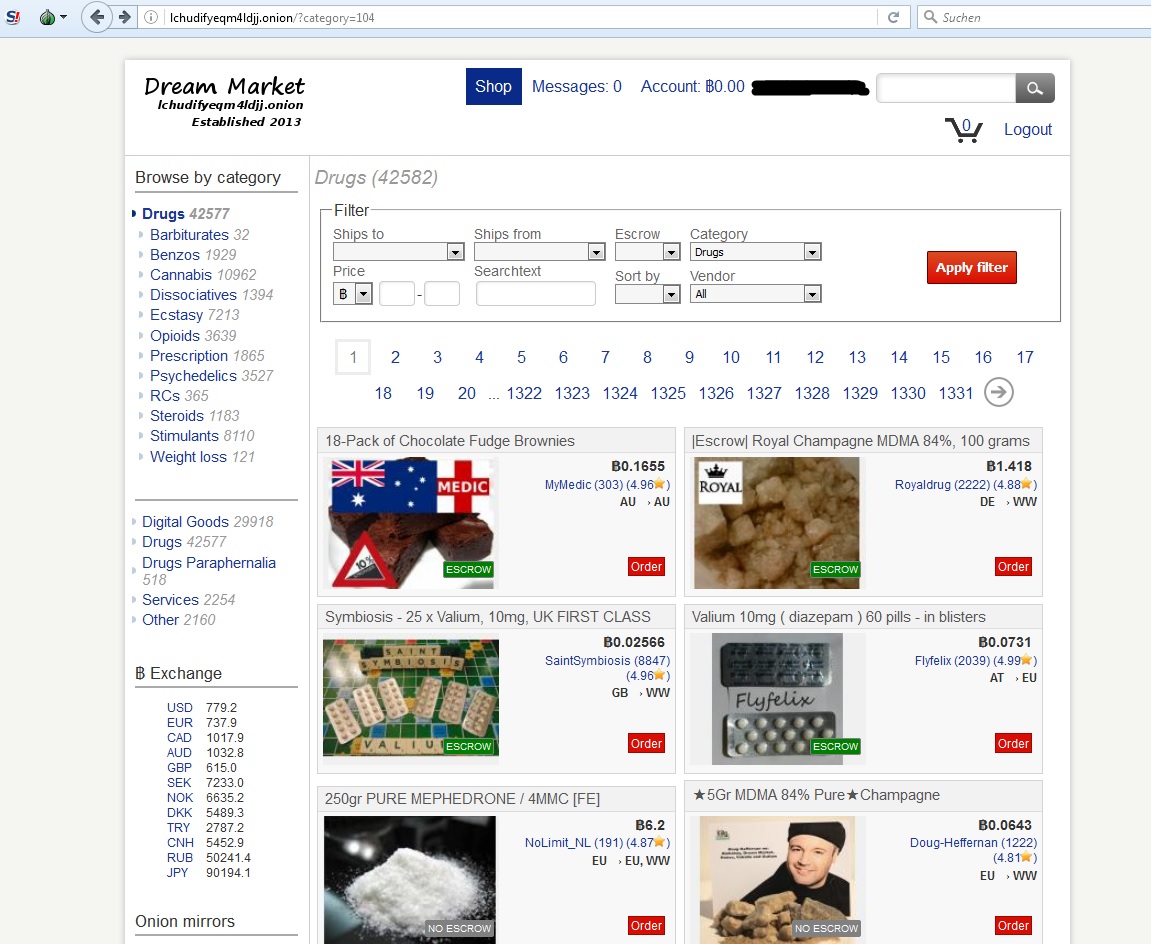Click the Searchtext input field

536,294
